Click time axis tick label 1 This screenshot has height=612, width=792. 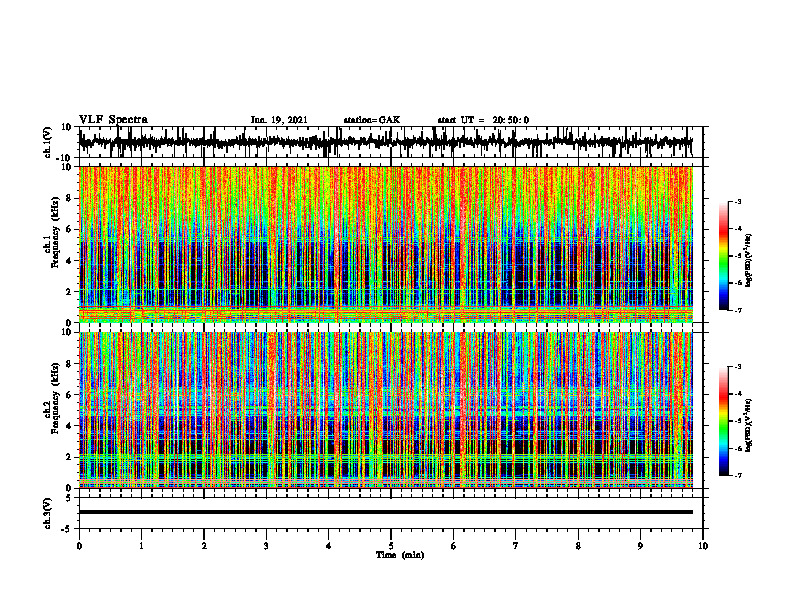141,546
